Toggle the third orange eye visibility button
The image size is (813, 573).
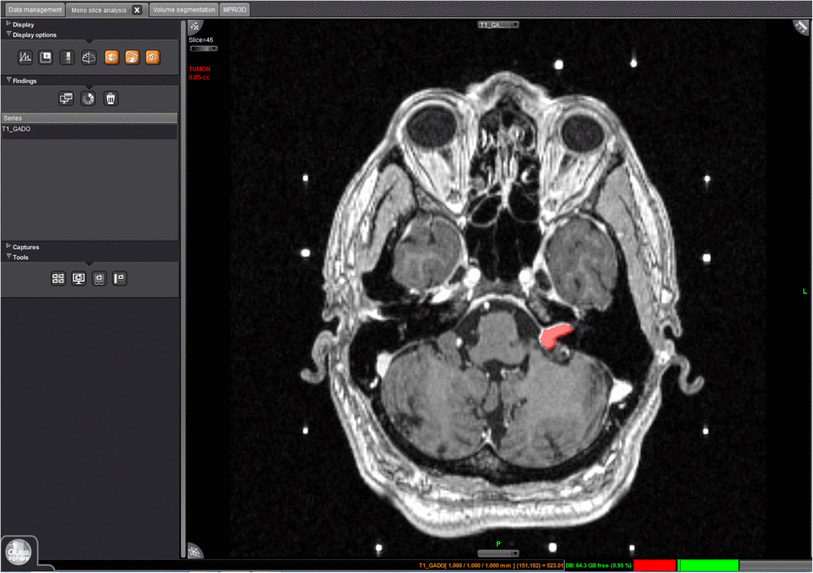pyautogui.click(x=153, y=58)
